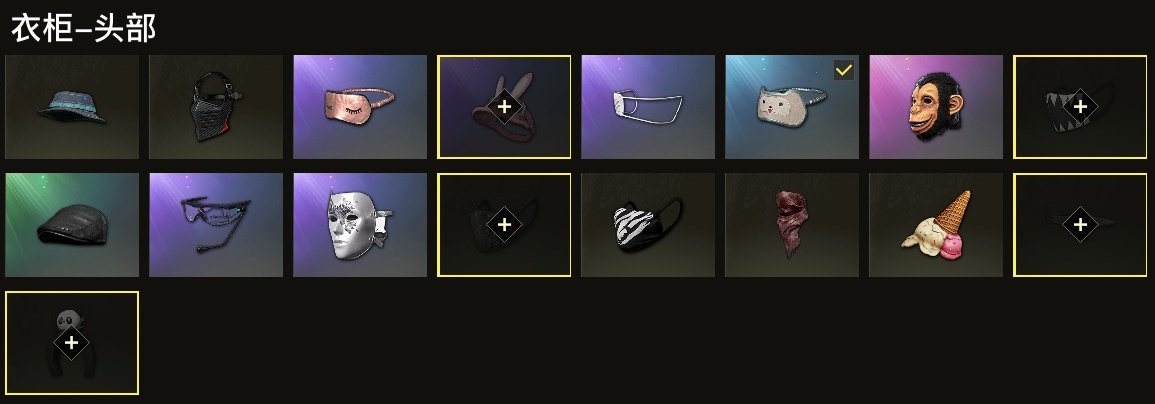Image resolution: width=1155 pixels, height=404 pixels.
Task: Select the chimpanzee head mask
Action: click(x=936, y=107)
